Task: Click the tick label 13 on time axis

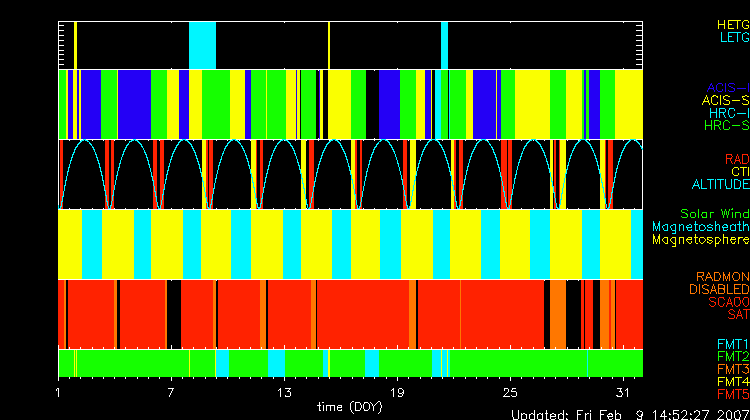Action: 284,391
